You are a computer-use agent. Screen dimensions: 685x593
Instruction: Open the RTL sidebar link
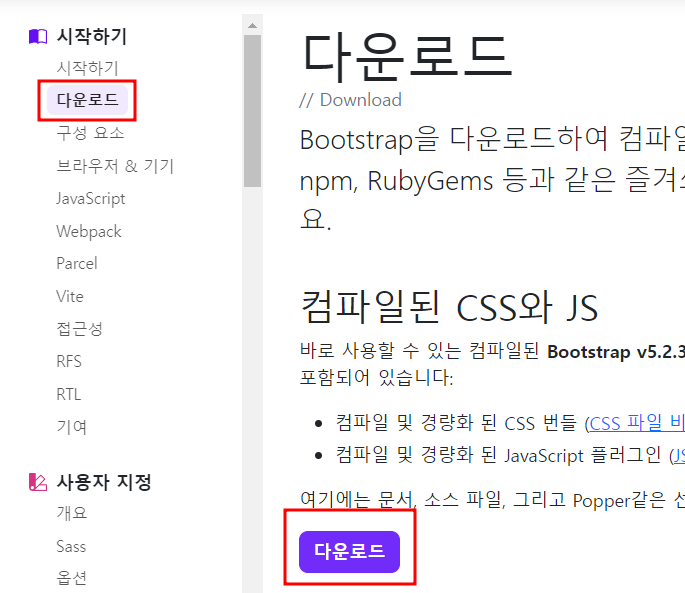pos(69,394)
